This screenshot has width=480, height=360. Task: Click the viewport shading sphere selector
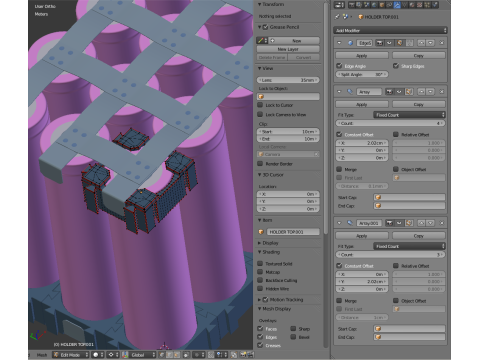[x=97, y=355]
